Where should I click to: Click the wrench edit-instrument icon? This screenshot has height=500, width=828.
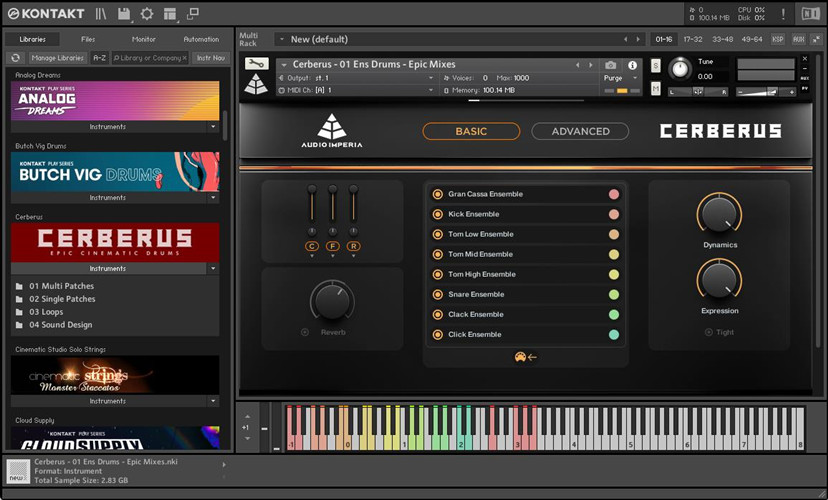coord(256,64)
